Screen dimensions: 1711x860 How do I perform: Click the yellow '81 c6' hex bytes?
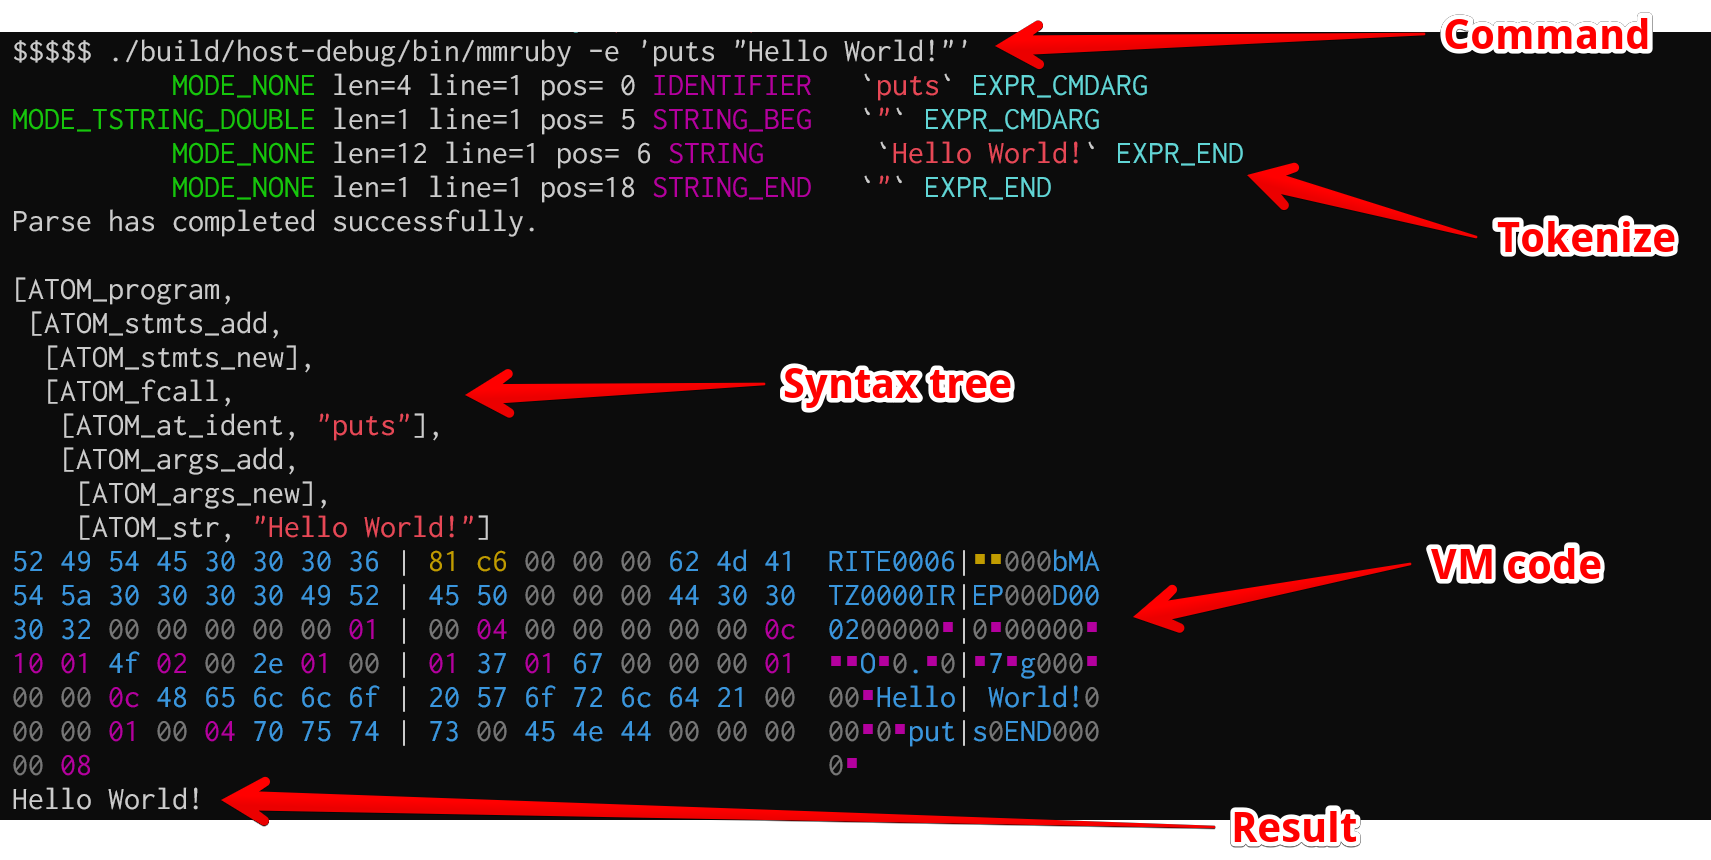point(467,562)
